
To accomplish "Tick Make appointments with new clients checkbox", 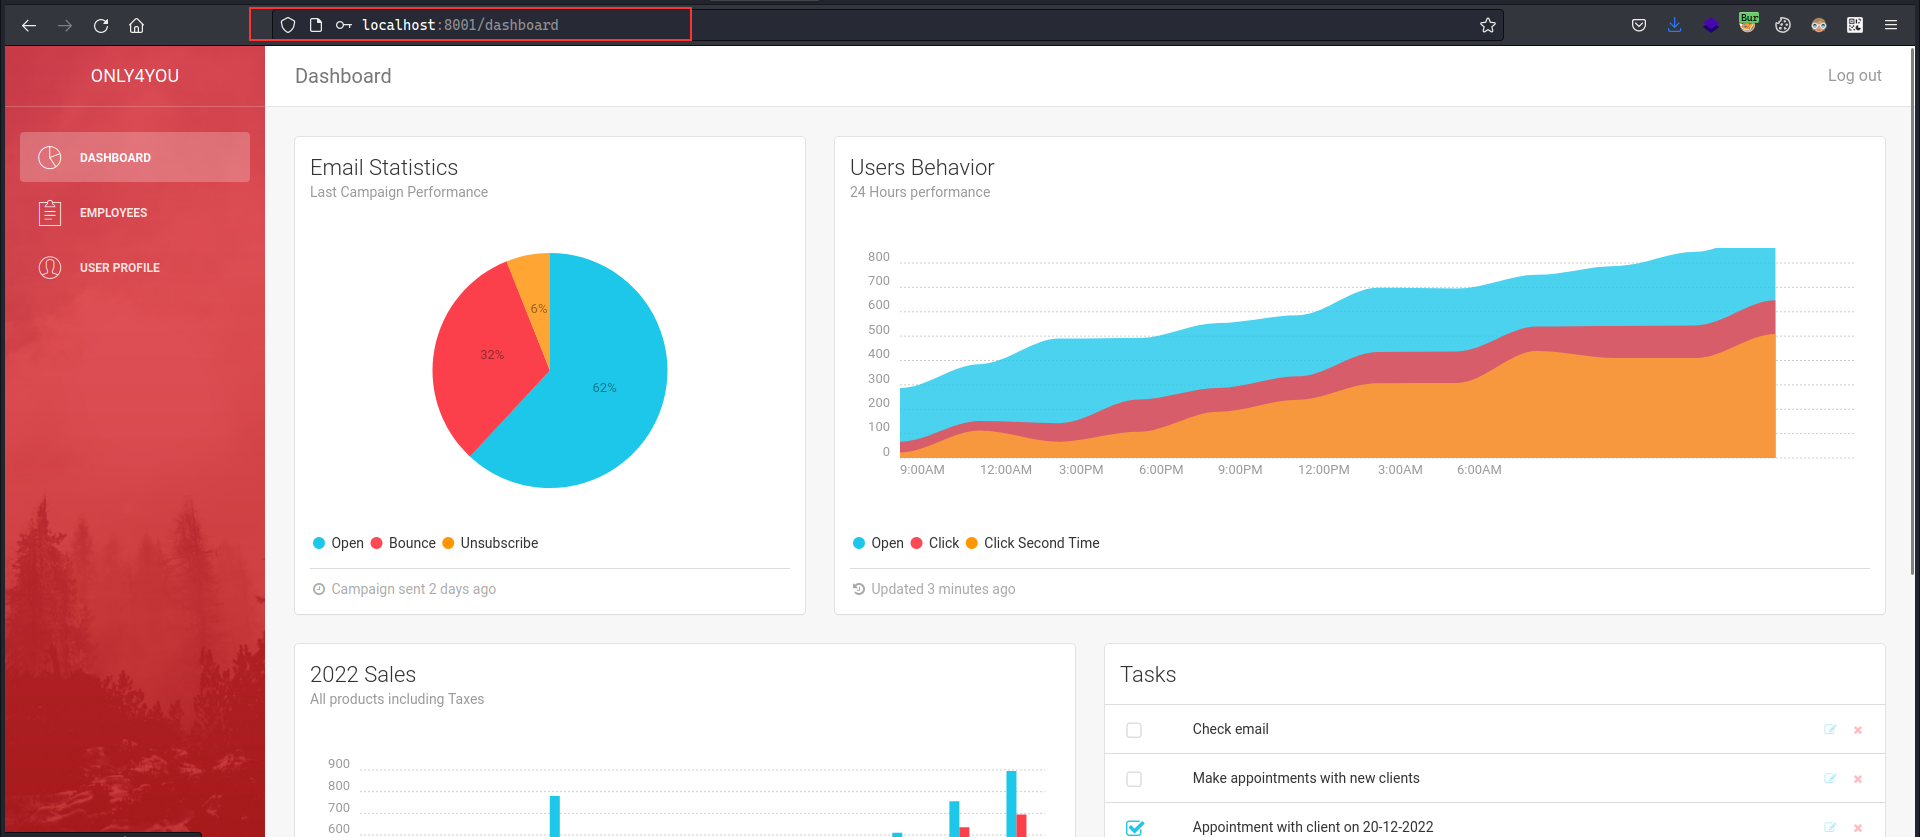I will (x=1134, y=779).
